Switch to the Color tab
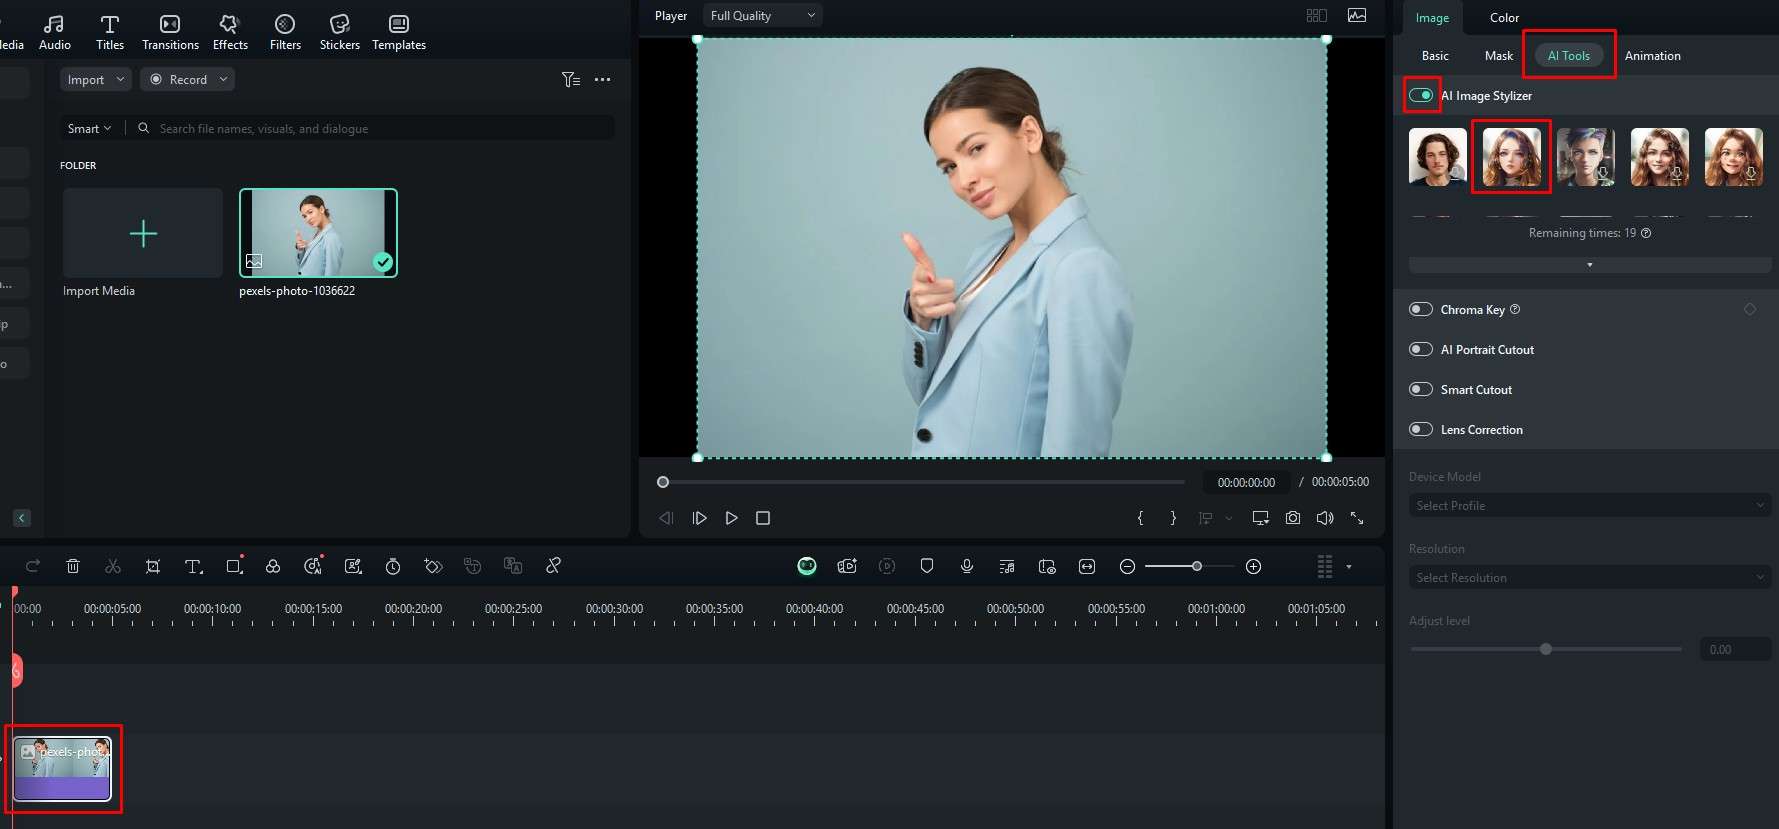 [1504, 18]
